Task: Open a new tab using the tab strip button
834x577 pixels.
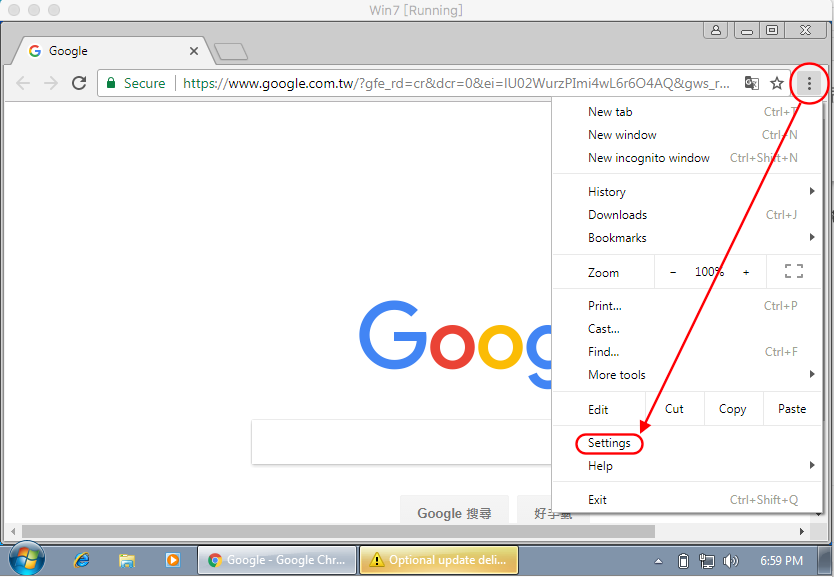Action: point(231,52)
